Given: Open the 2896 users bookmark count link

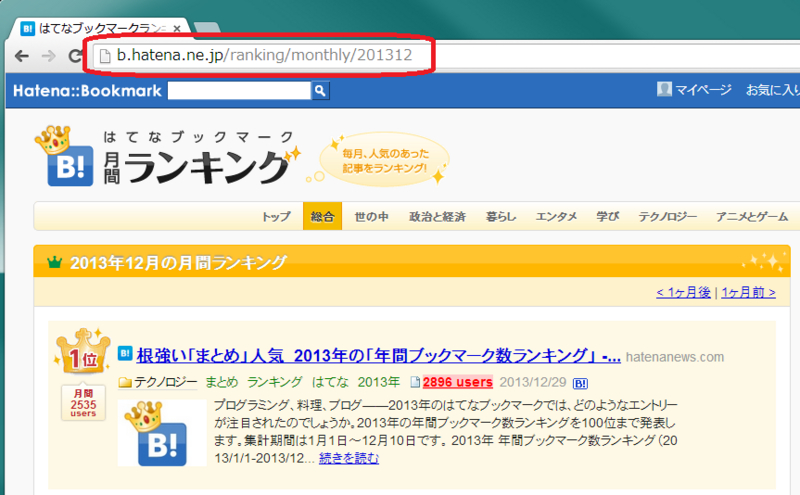Looking at the screenshot, I should [458, 382].
